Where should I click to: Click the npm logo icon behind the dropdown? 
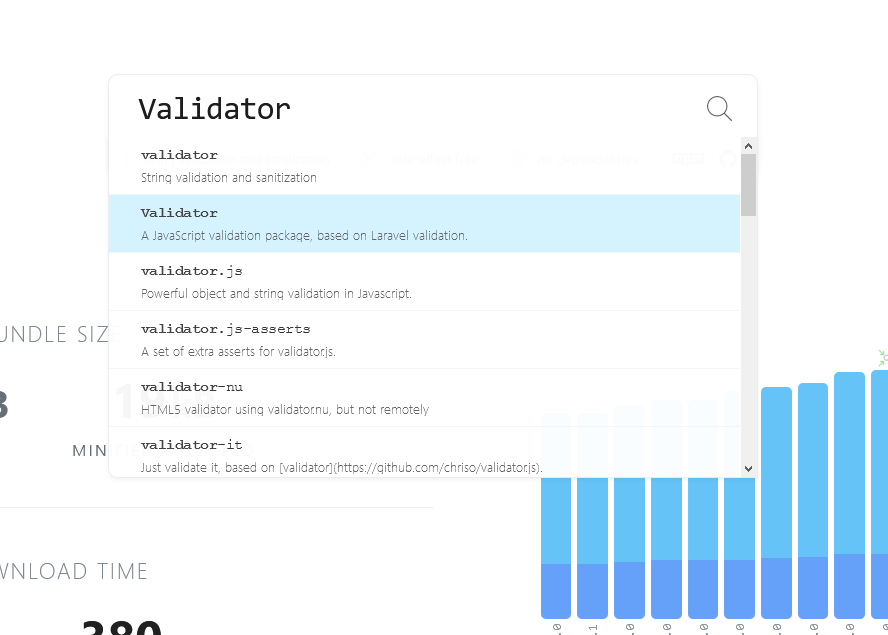tap(688, 159)
